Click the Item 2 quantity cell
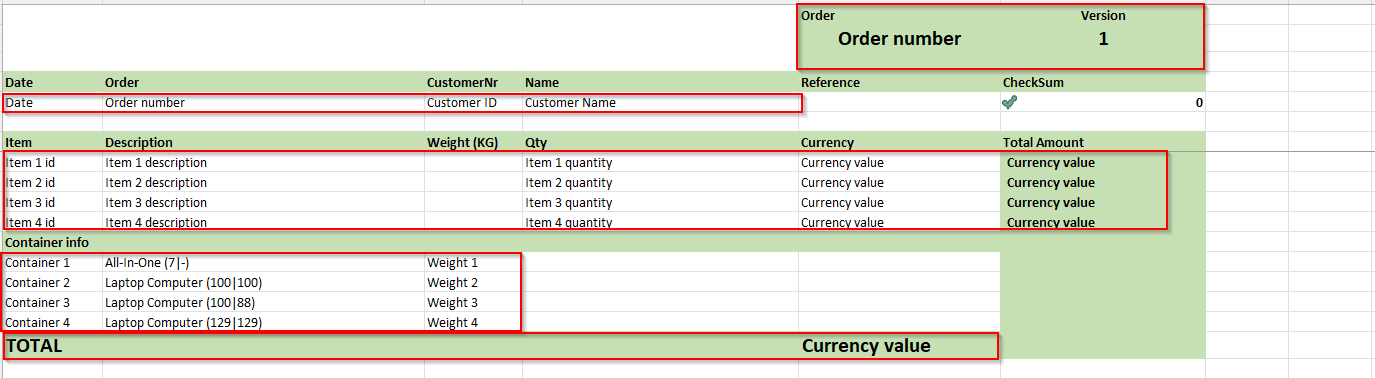 tap(660, 182)
